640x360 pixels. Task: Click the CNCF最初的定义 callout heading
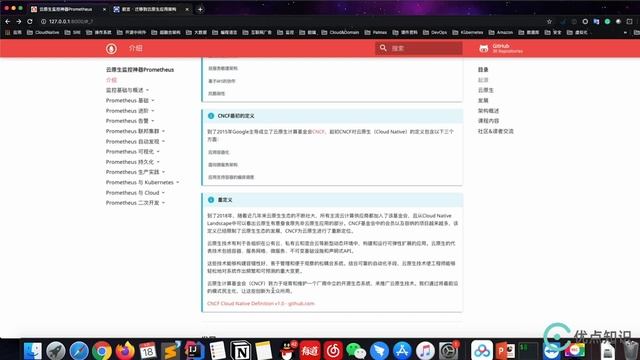(236, 116)
